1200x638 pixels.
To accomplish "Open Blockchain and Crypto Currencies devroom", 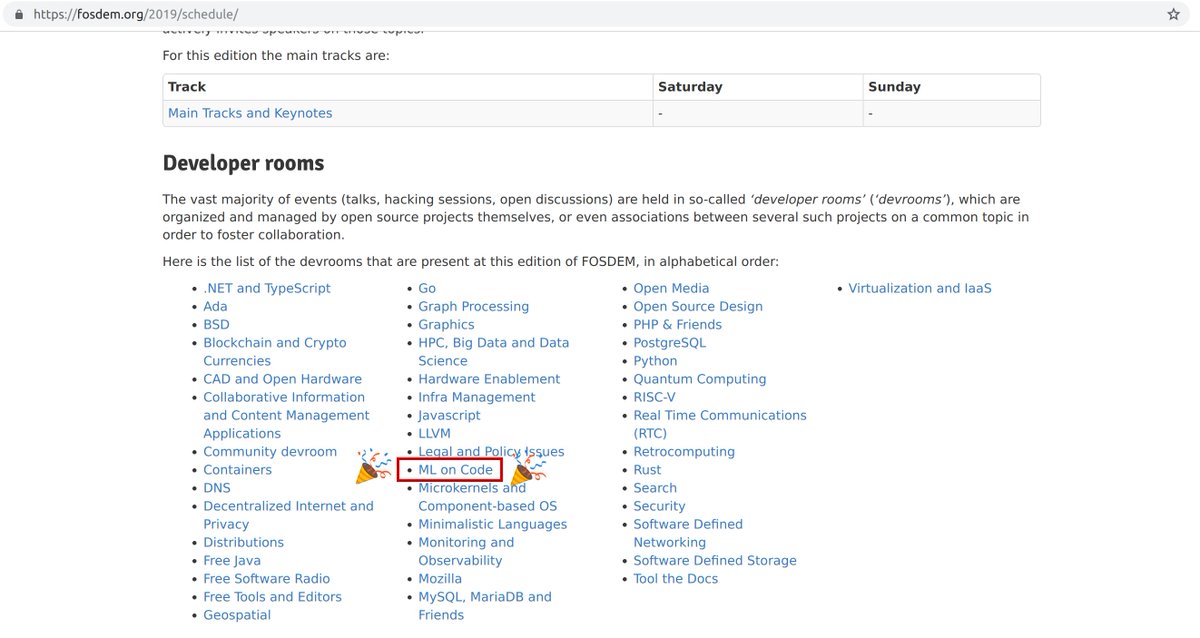I will point(275,351).
